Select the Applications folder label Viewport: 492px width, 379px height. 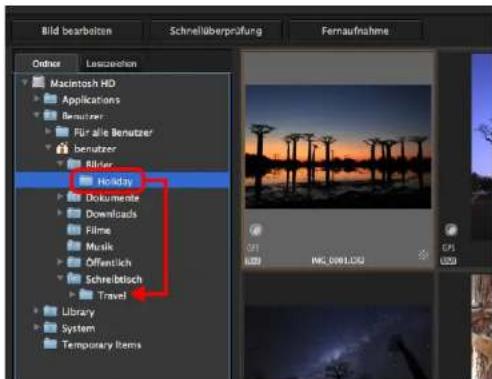pyautogui.click(x=91, y=100)
